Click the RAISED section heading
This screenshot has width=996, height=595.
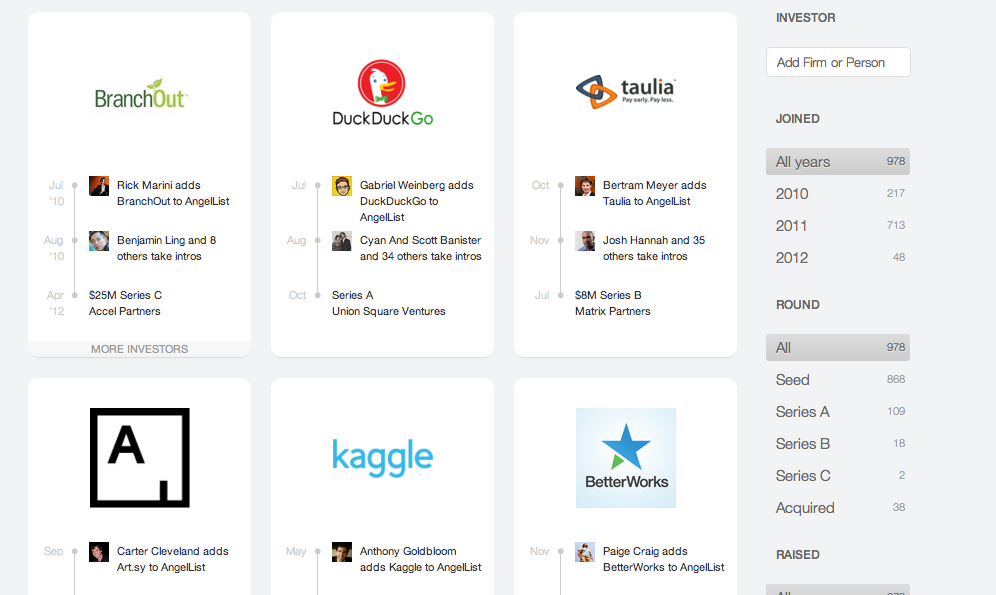tap(797, 554)
